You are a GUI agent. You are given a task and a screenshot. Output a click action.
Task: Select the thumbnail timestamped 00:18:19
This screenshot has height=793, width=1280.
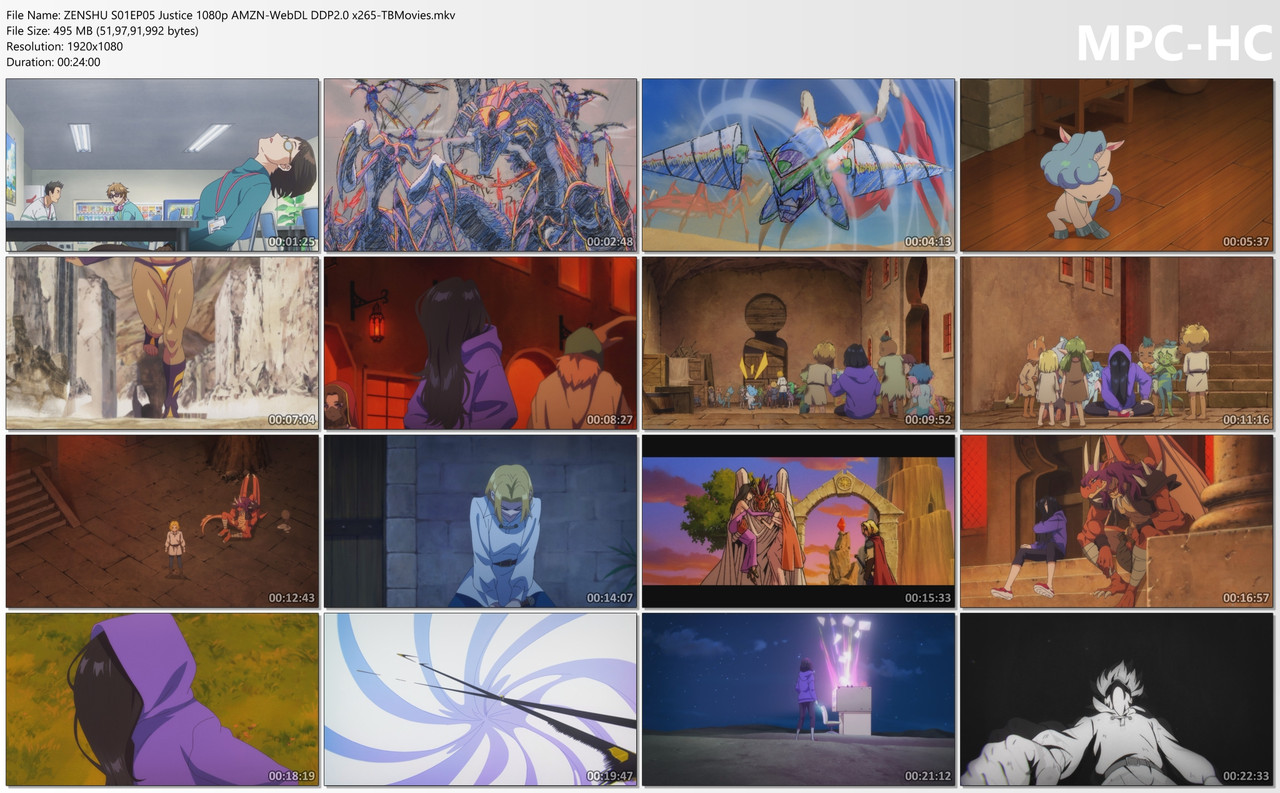[x=162, y=699]
